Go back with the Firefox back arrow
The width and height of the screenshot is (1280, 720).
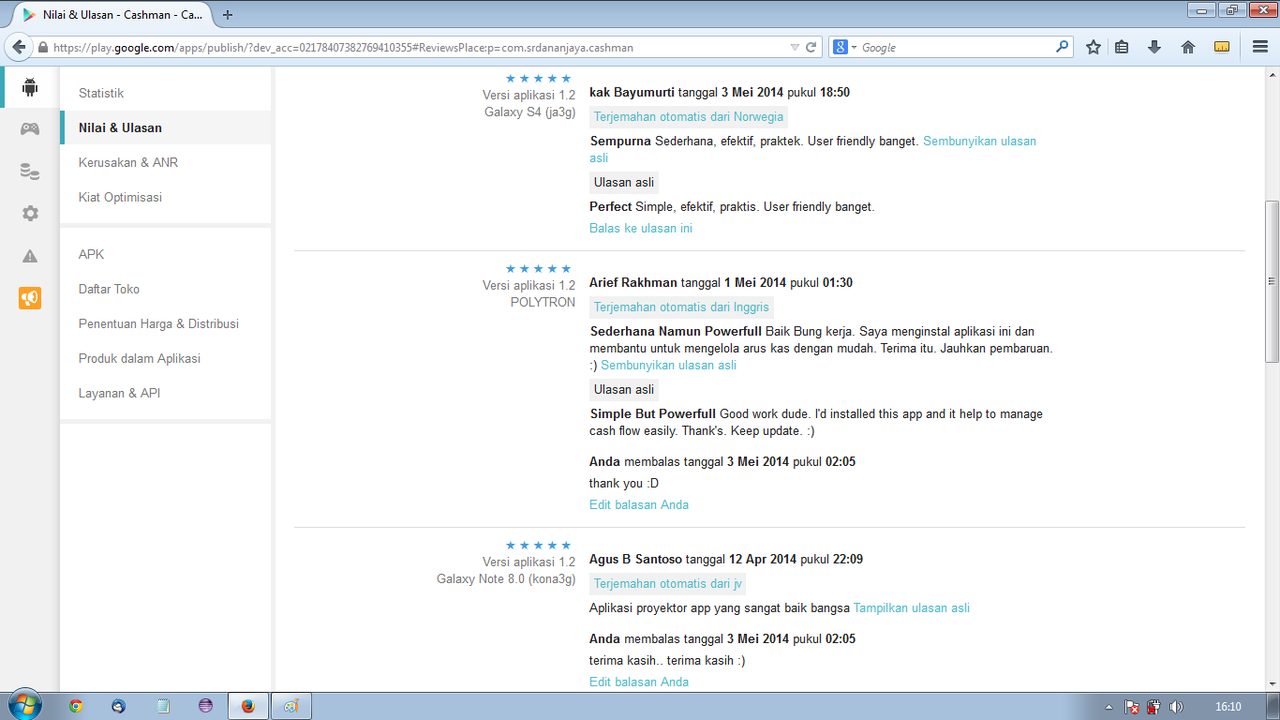click(x=19, y=47)
